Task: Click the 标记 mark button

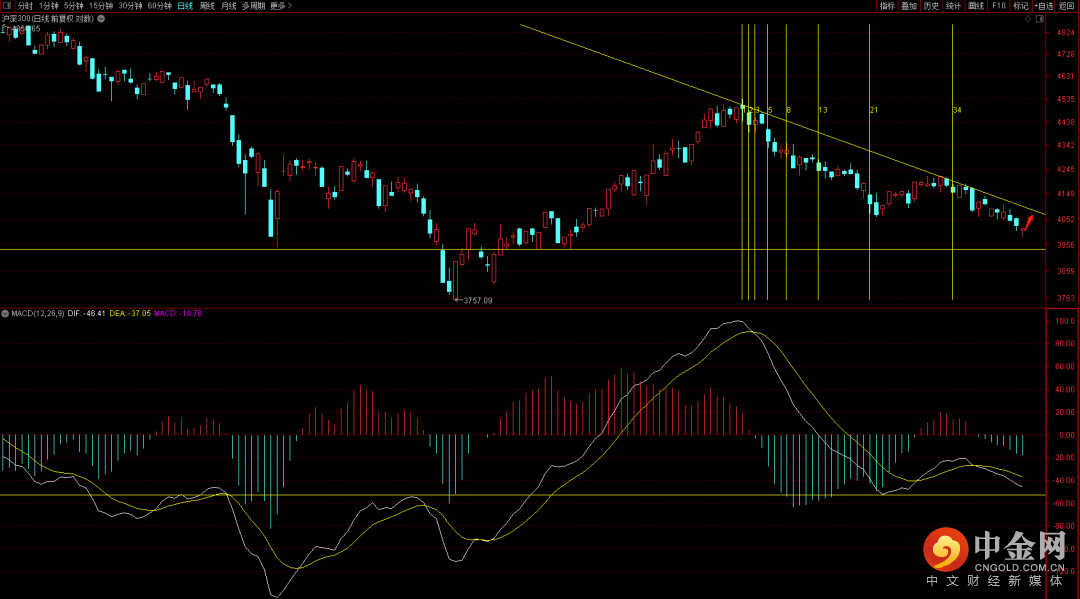Action: click(1021, 6)
